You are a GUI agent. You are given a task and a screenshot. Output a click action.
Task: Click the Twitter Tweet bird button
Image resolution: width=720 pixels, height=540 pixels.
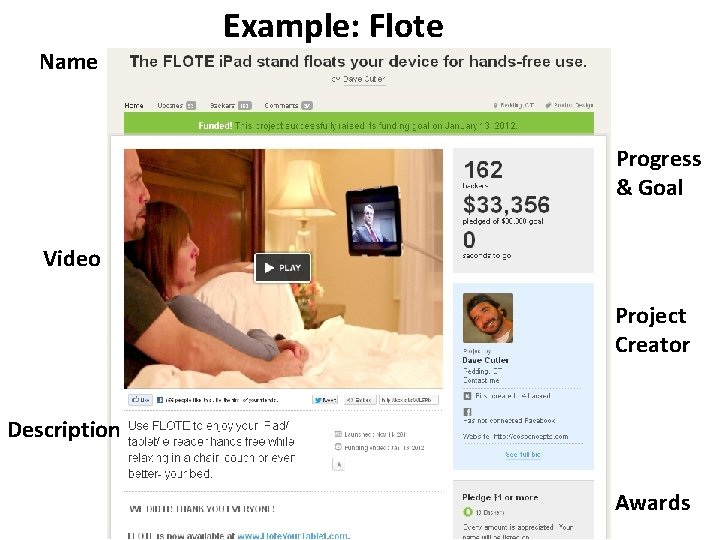click(325, 400)
